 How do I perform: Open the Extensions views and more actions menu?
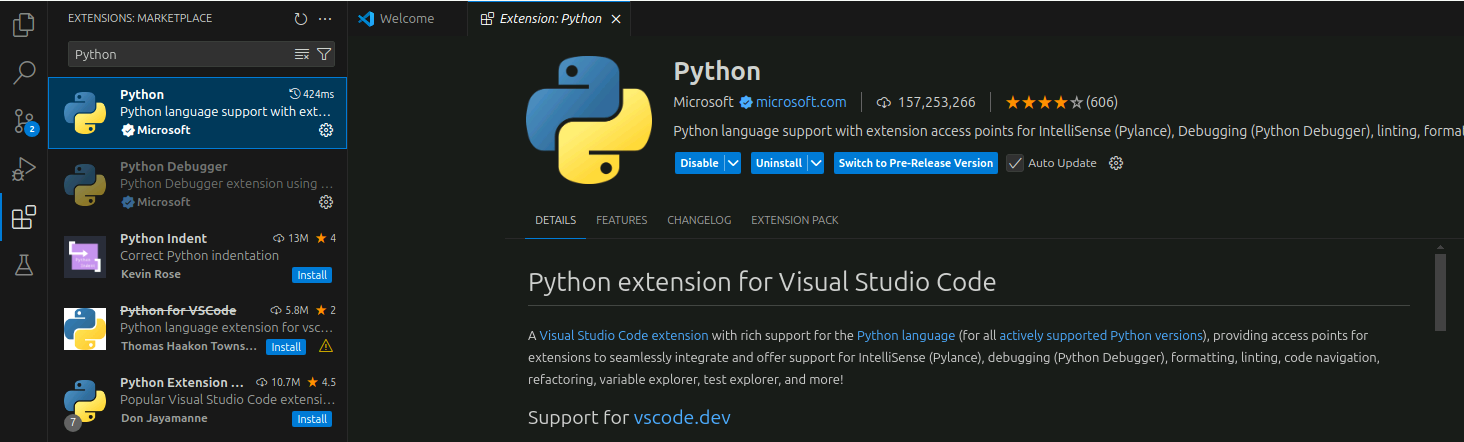[x=325, y=18]
